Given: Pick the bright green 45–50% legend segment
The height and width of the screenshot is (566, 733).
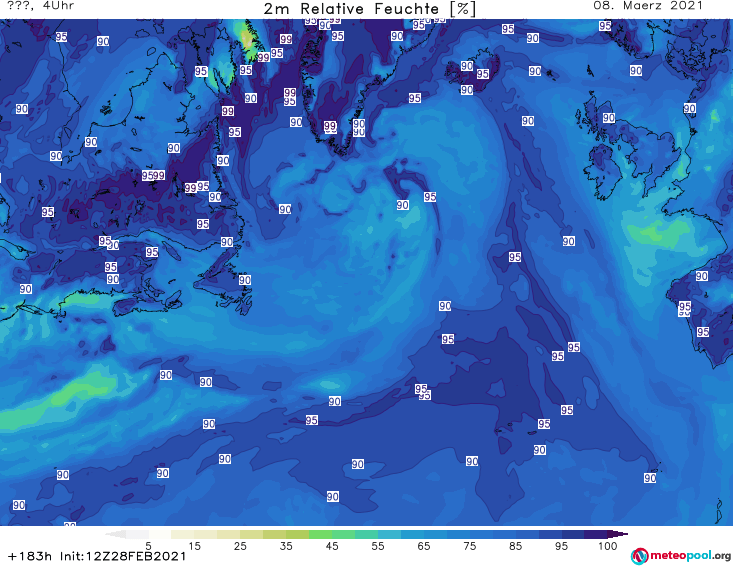Looking at the screenshot, I should (343, 534).
